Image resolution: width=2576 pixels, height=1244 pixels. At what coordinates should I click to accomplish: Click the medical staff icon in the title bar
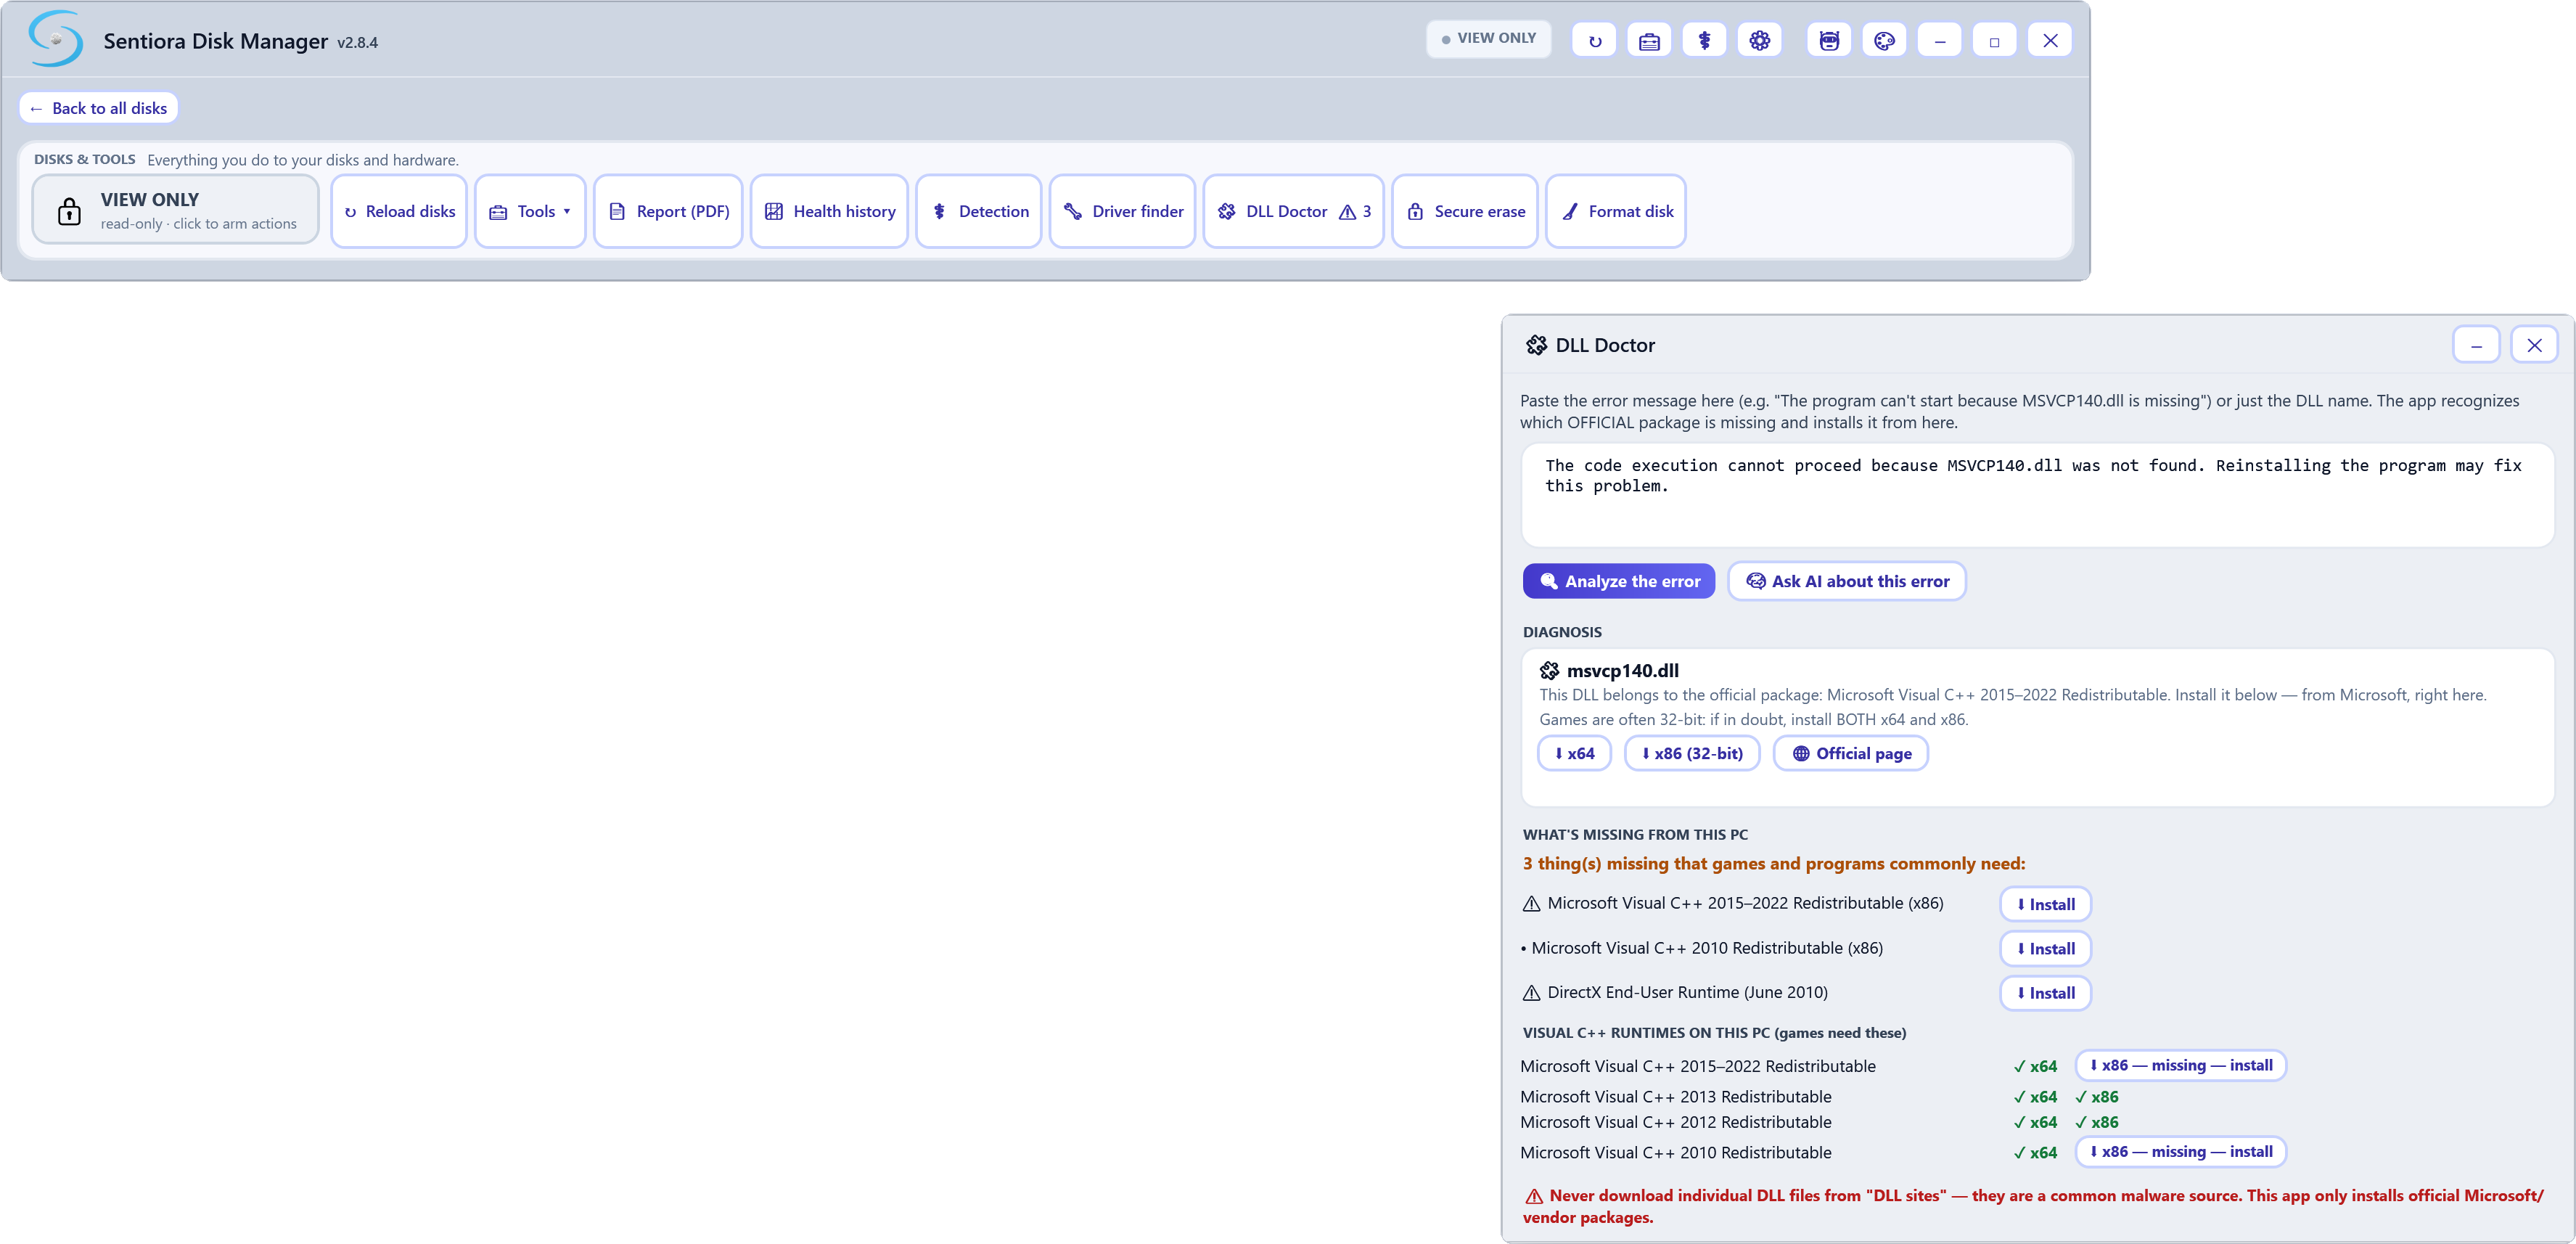click(x=1704, y=41)
